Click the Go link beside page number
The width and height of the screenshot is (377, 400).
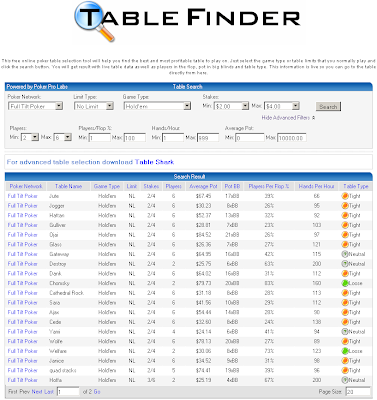pyautogui.click(x=97, y=392)
